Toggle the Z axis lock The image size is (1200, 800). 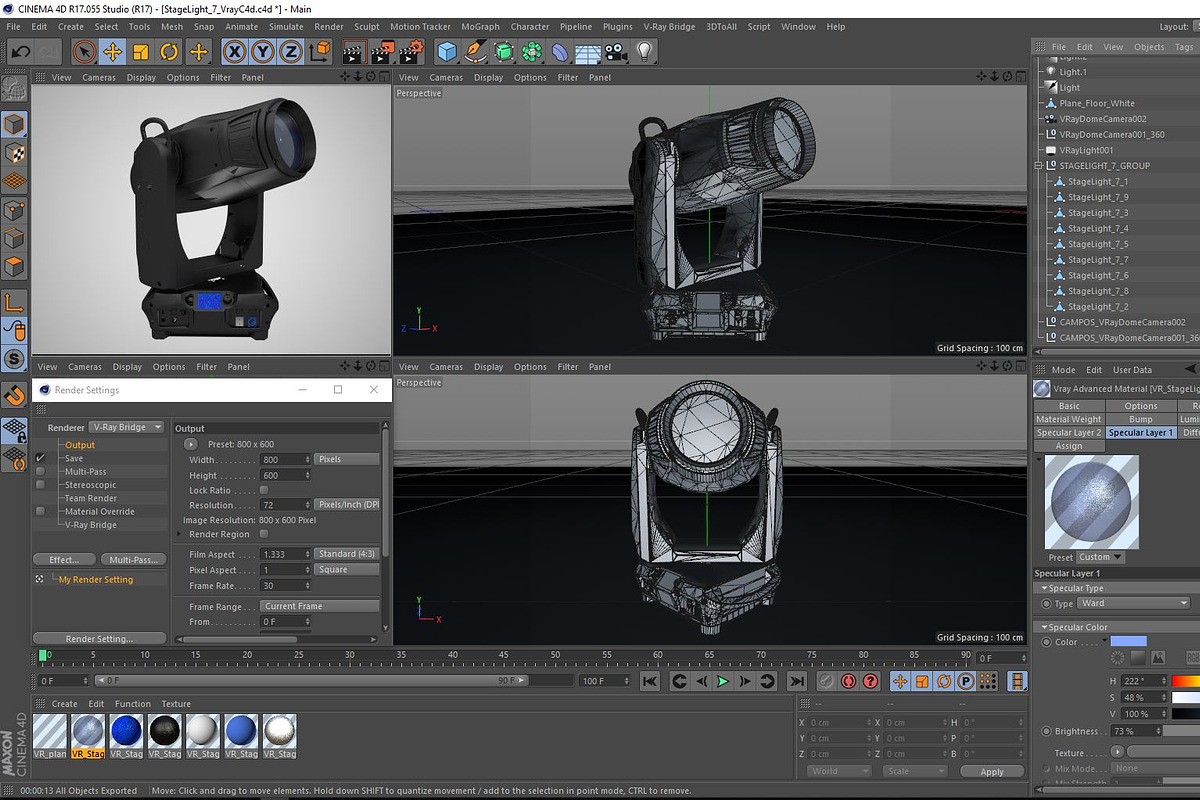pyautogui.click(x=290, y=51)
